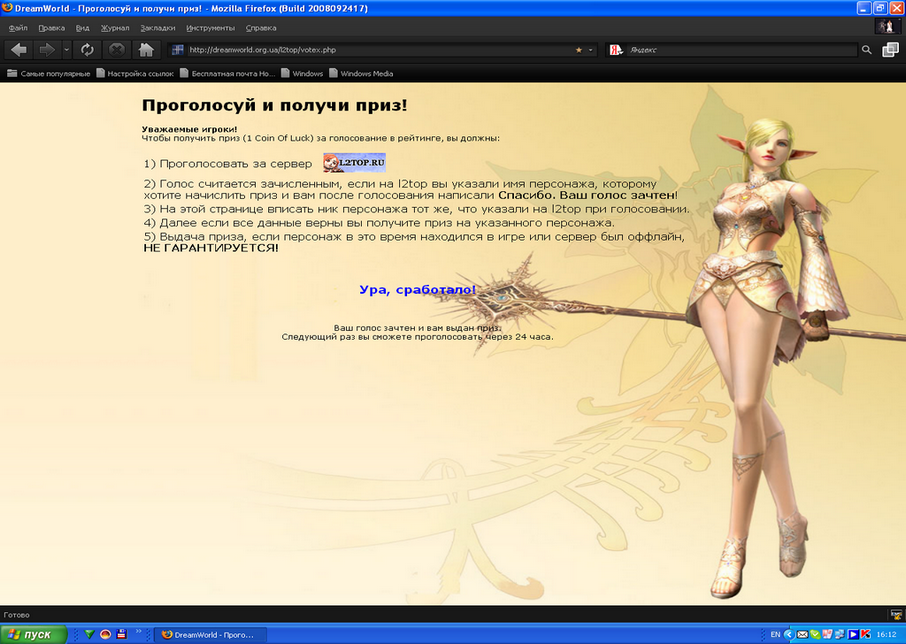Click the Спасибо. Ваш голос зачтен text

(x=586, y=195)
